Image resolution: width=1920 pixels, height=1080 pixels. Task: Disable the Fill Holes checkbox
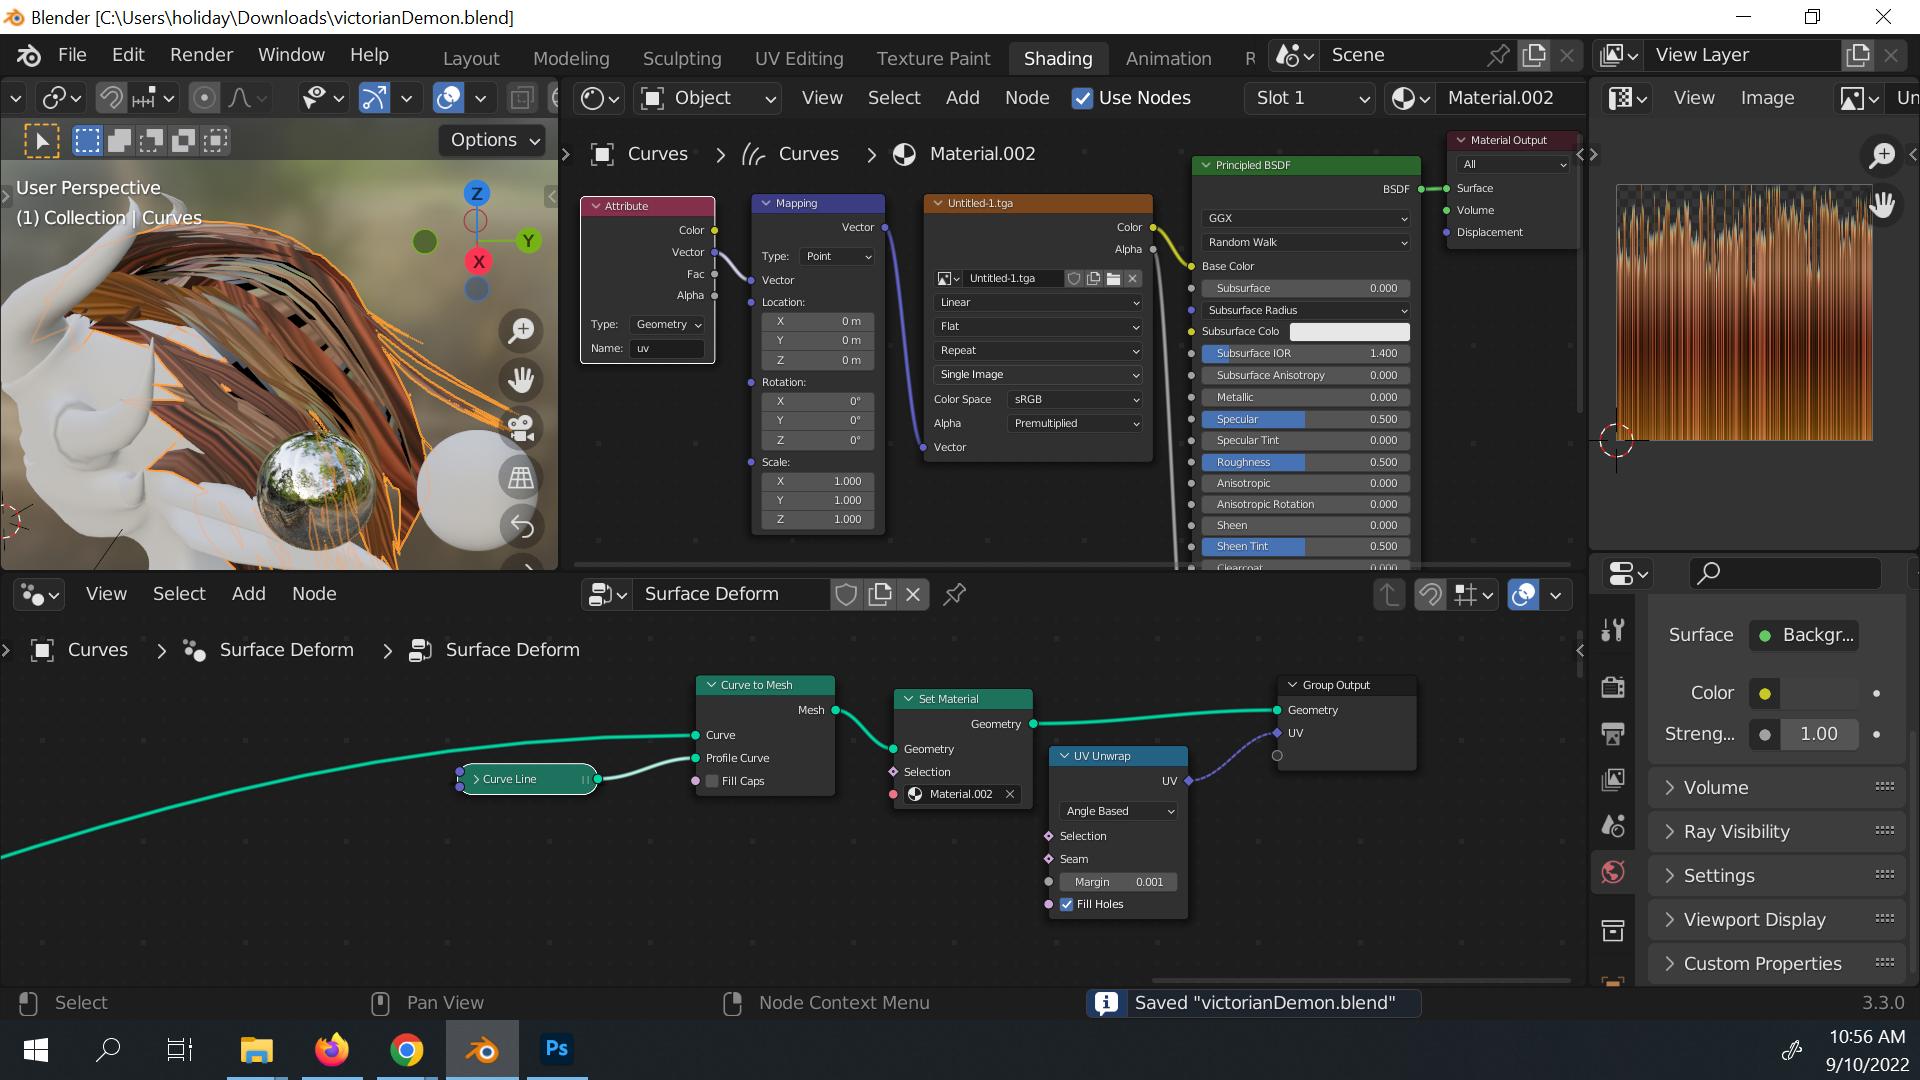1067,904
